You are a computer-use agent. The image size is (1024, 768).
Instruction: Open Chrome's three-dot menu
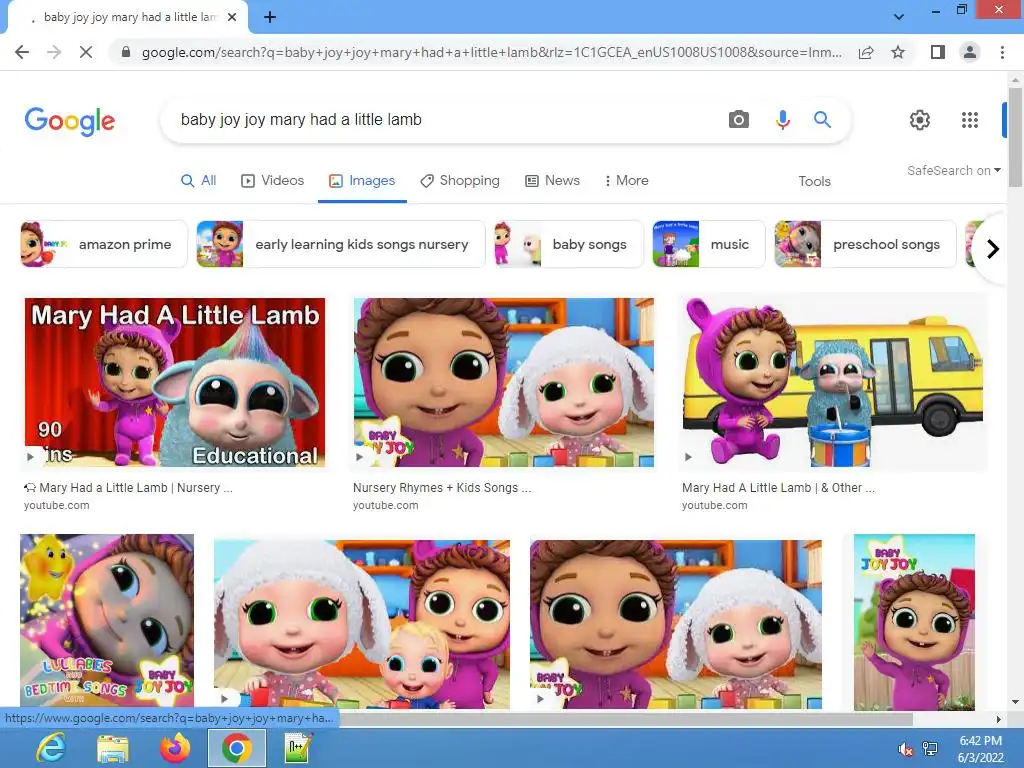point(1002,52)
